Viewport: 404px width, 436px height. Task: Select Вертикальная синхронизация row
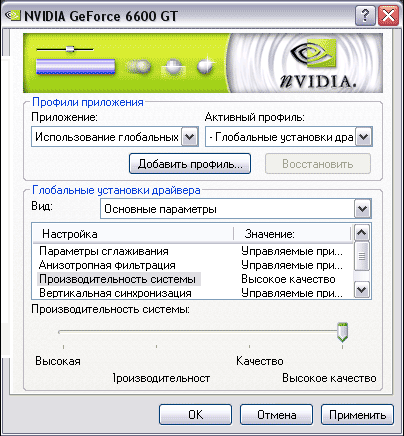click(x=193, y=293)
